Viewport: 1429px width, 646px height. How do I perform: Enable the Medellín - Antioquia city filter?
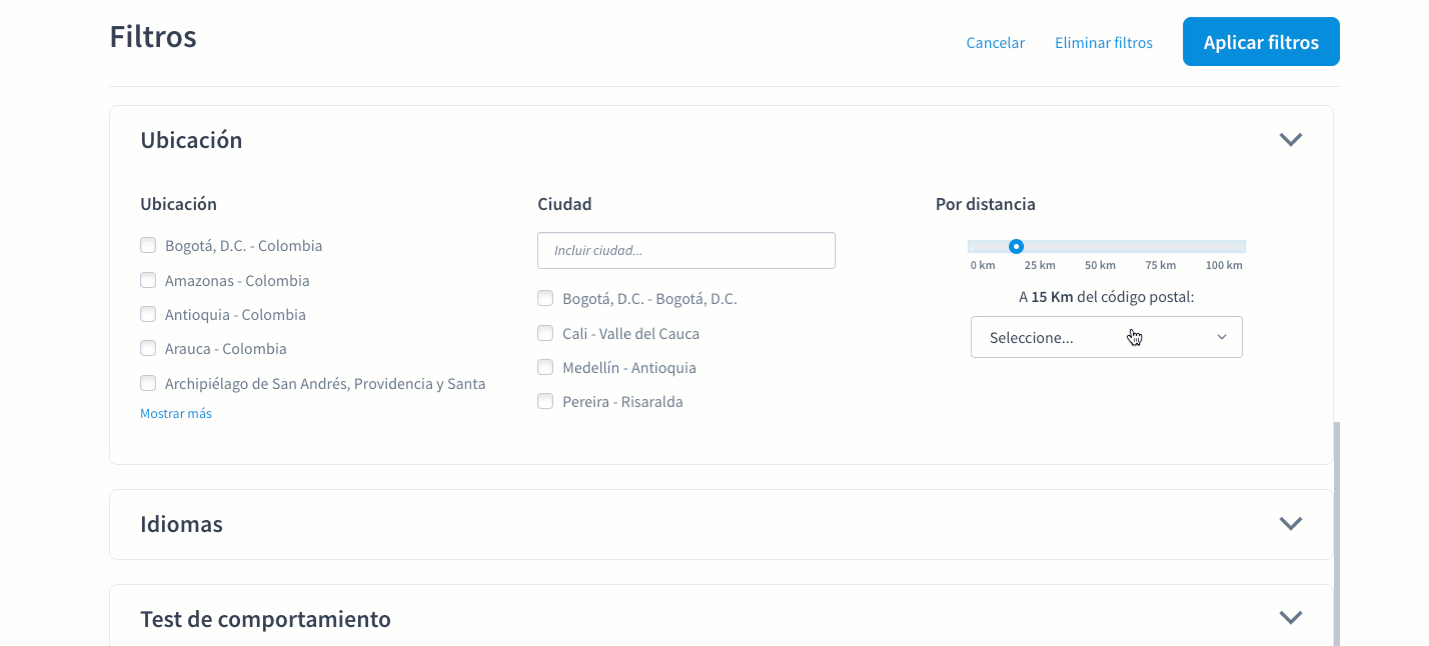click(545, 366)
